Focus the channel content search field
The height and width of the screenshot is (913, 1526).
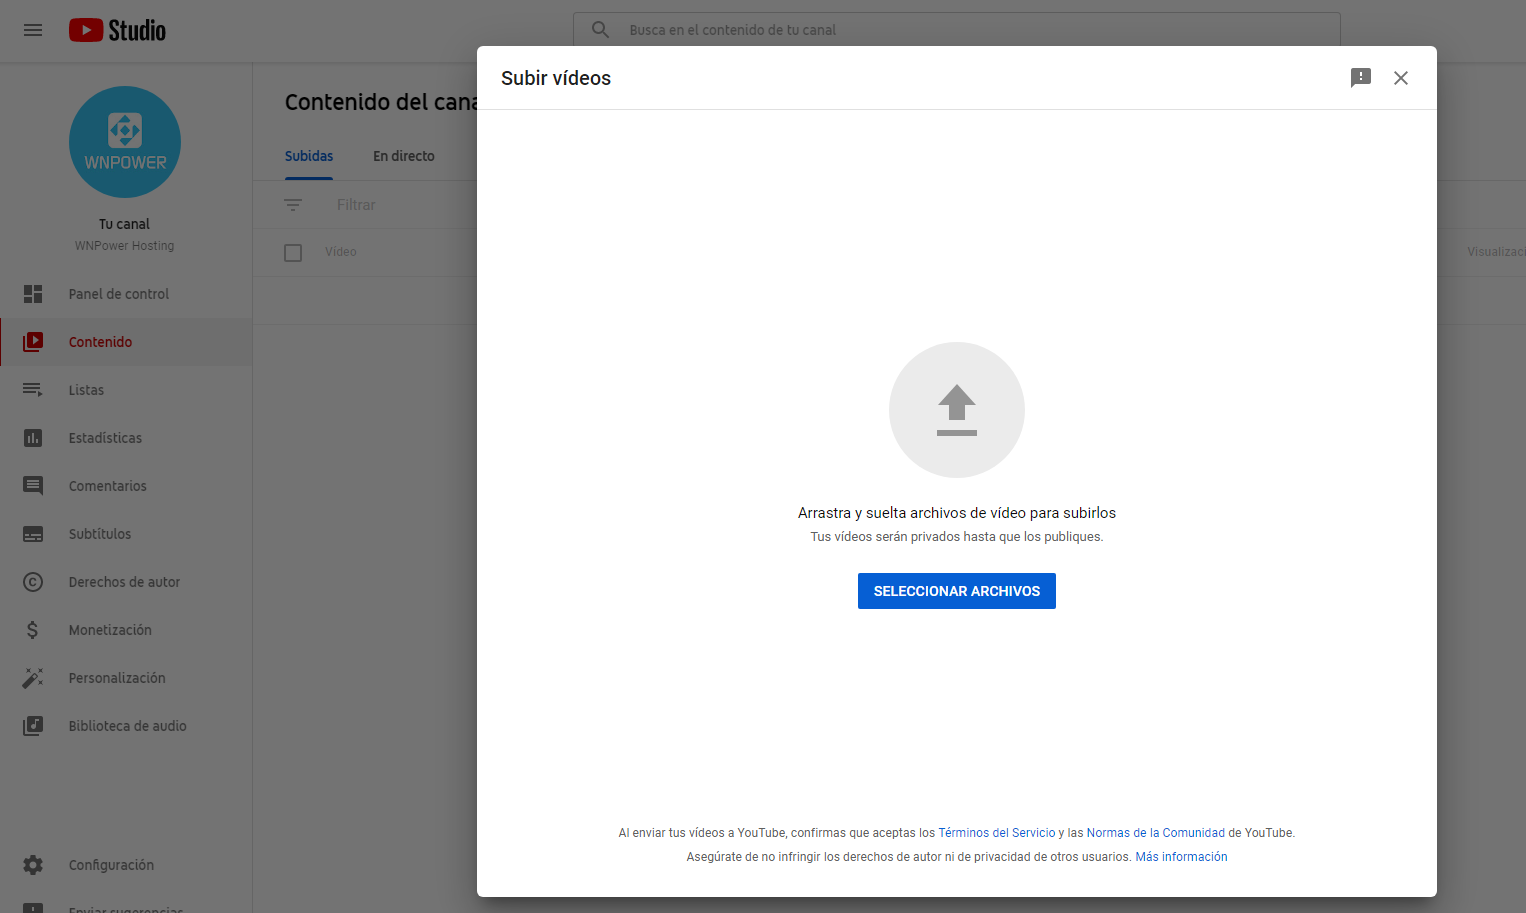957,30
